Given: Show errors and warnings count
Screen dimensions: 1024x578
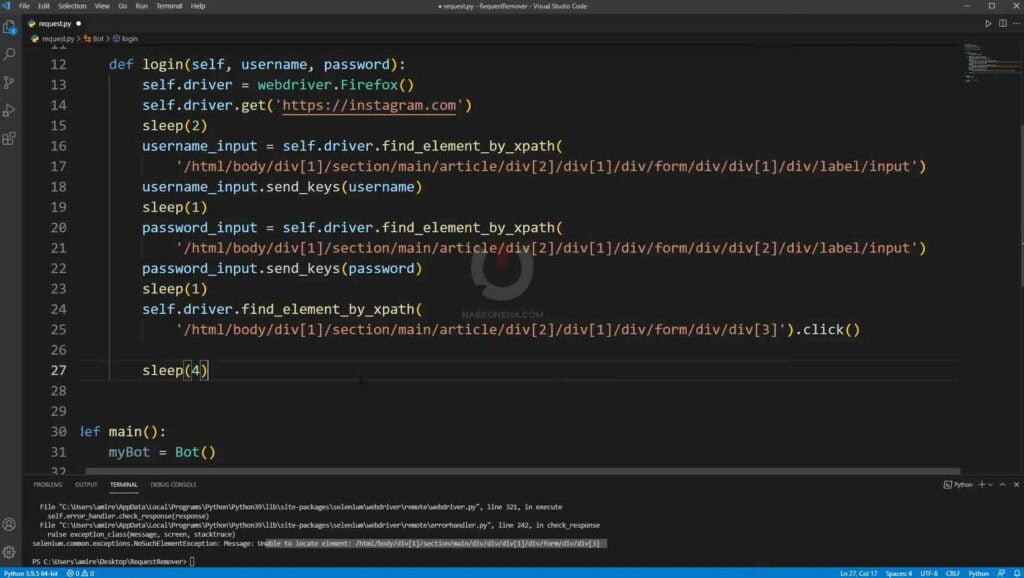Looking at the screenshot, I should (x=80, y=573).
